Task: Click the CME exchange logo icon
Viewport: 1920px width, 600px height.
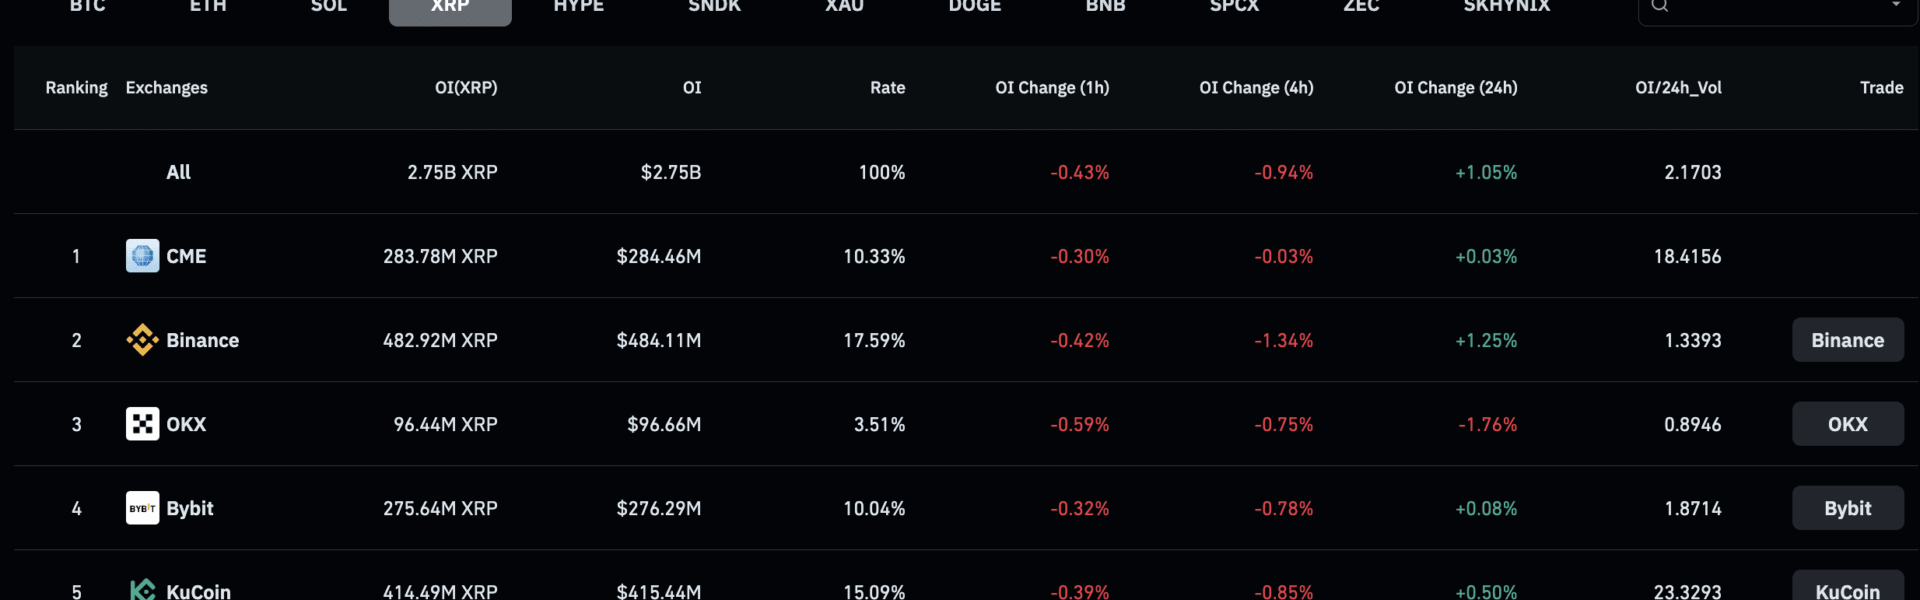Action: [x=142, y=256]
